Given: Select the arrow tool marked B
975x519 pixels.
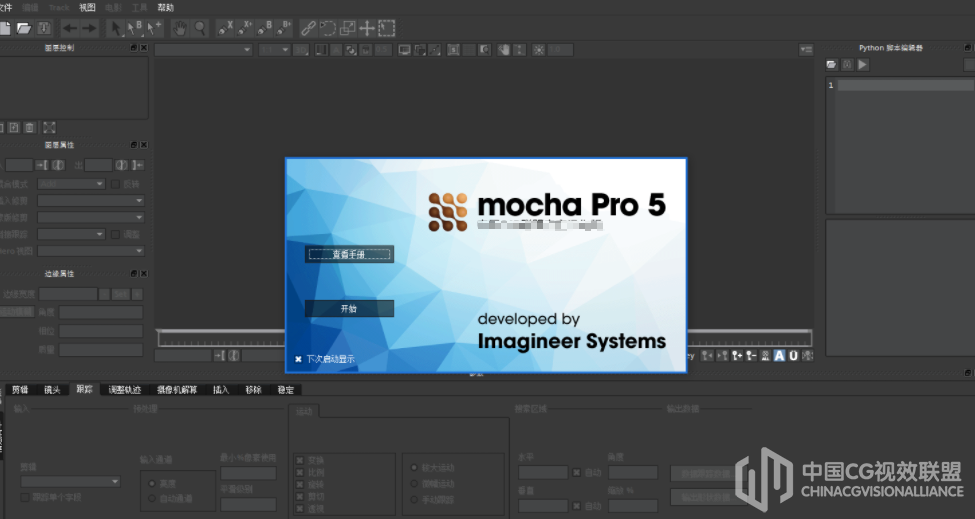Looking at the screenshot, I should coord(134,28).
